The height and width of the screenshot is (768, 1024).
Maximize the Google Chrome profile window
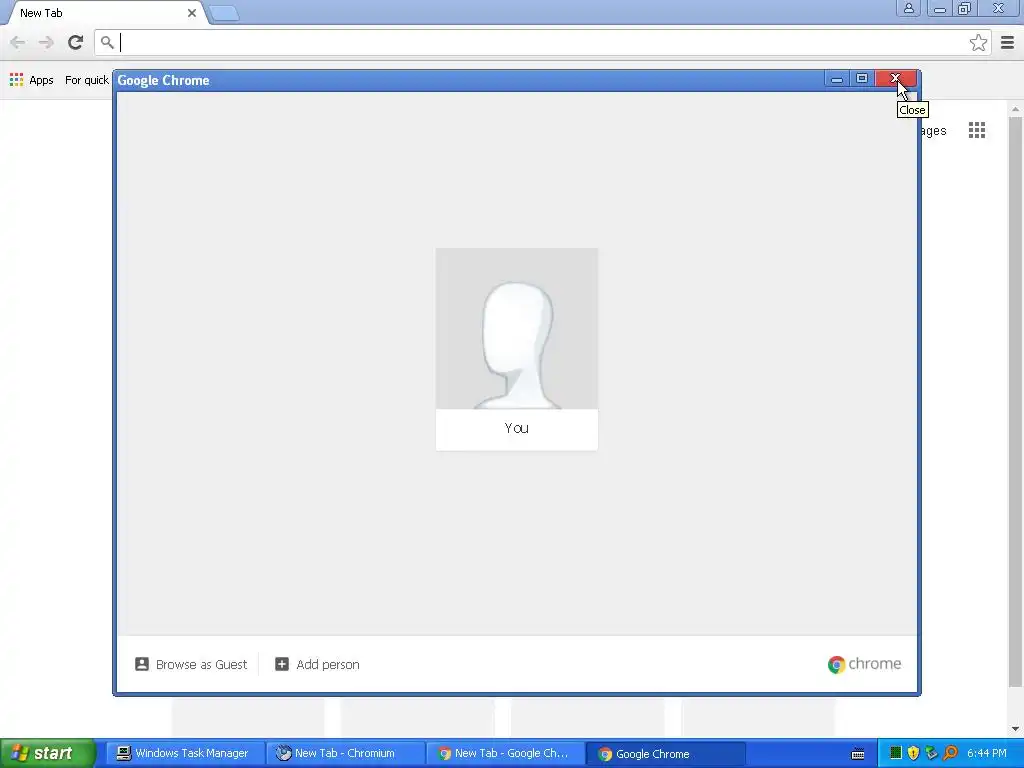[x=862, y=78]
